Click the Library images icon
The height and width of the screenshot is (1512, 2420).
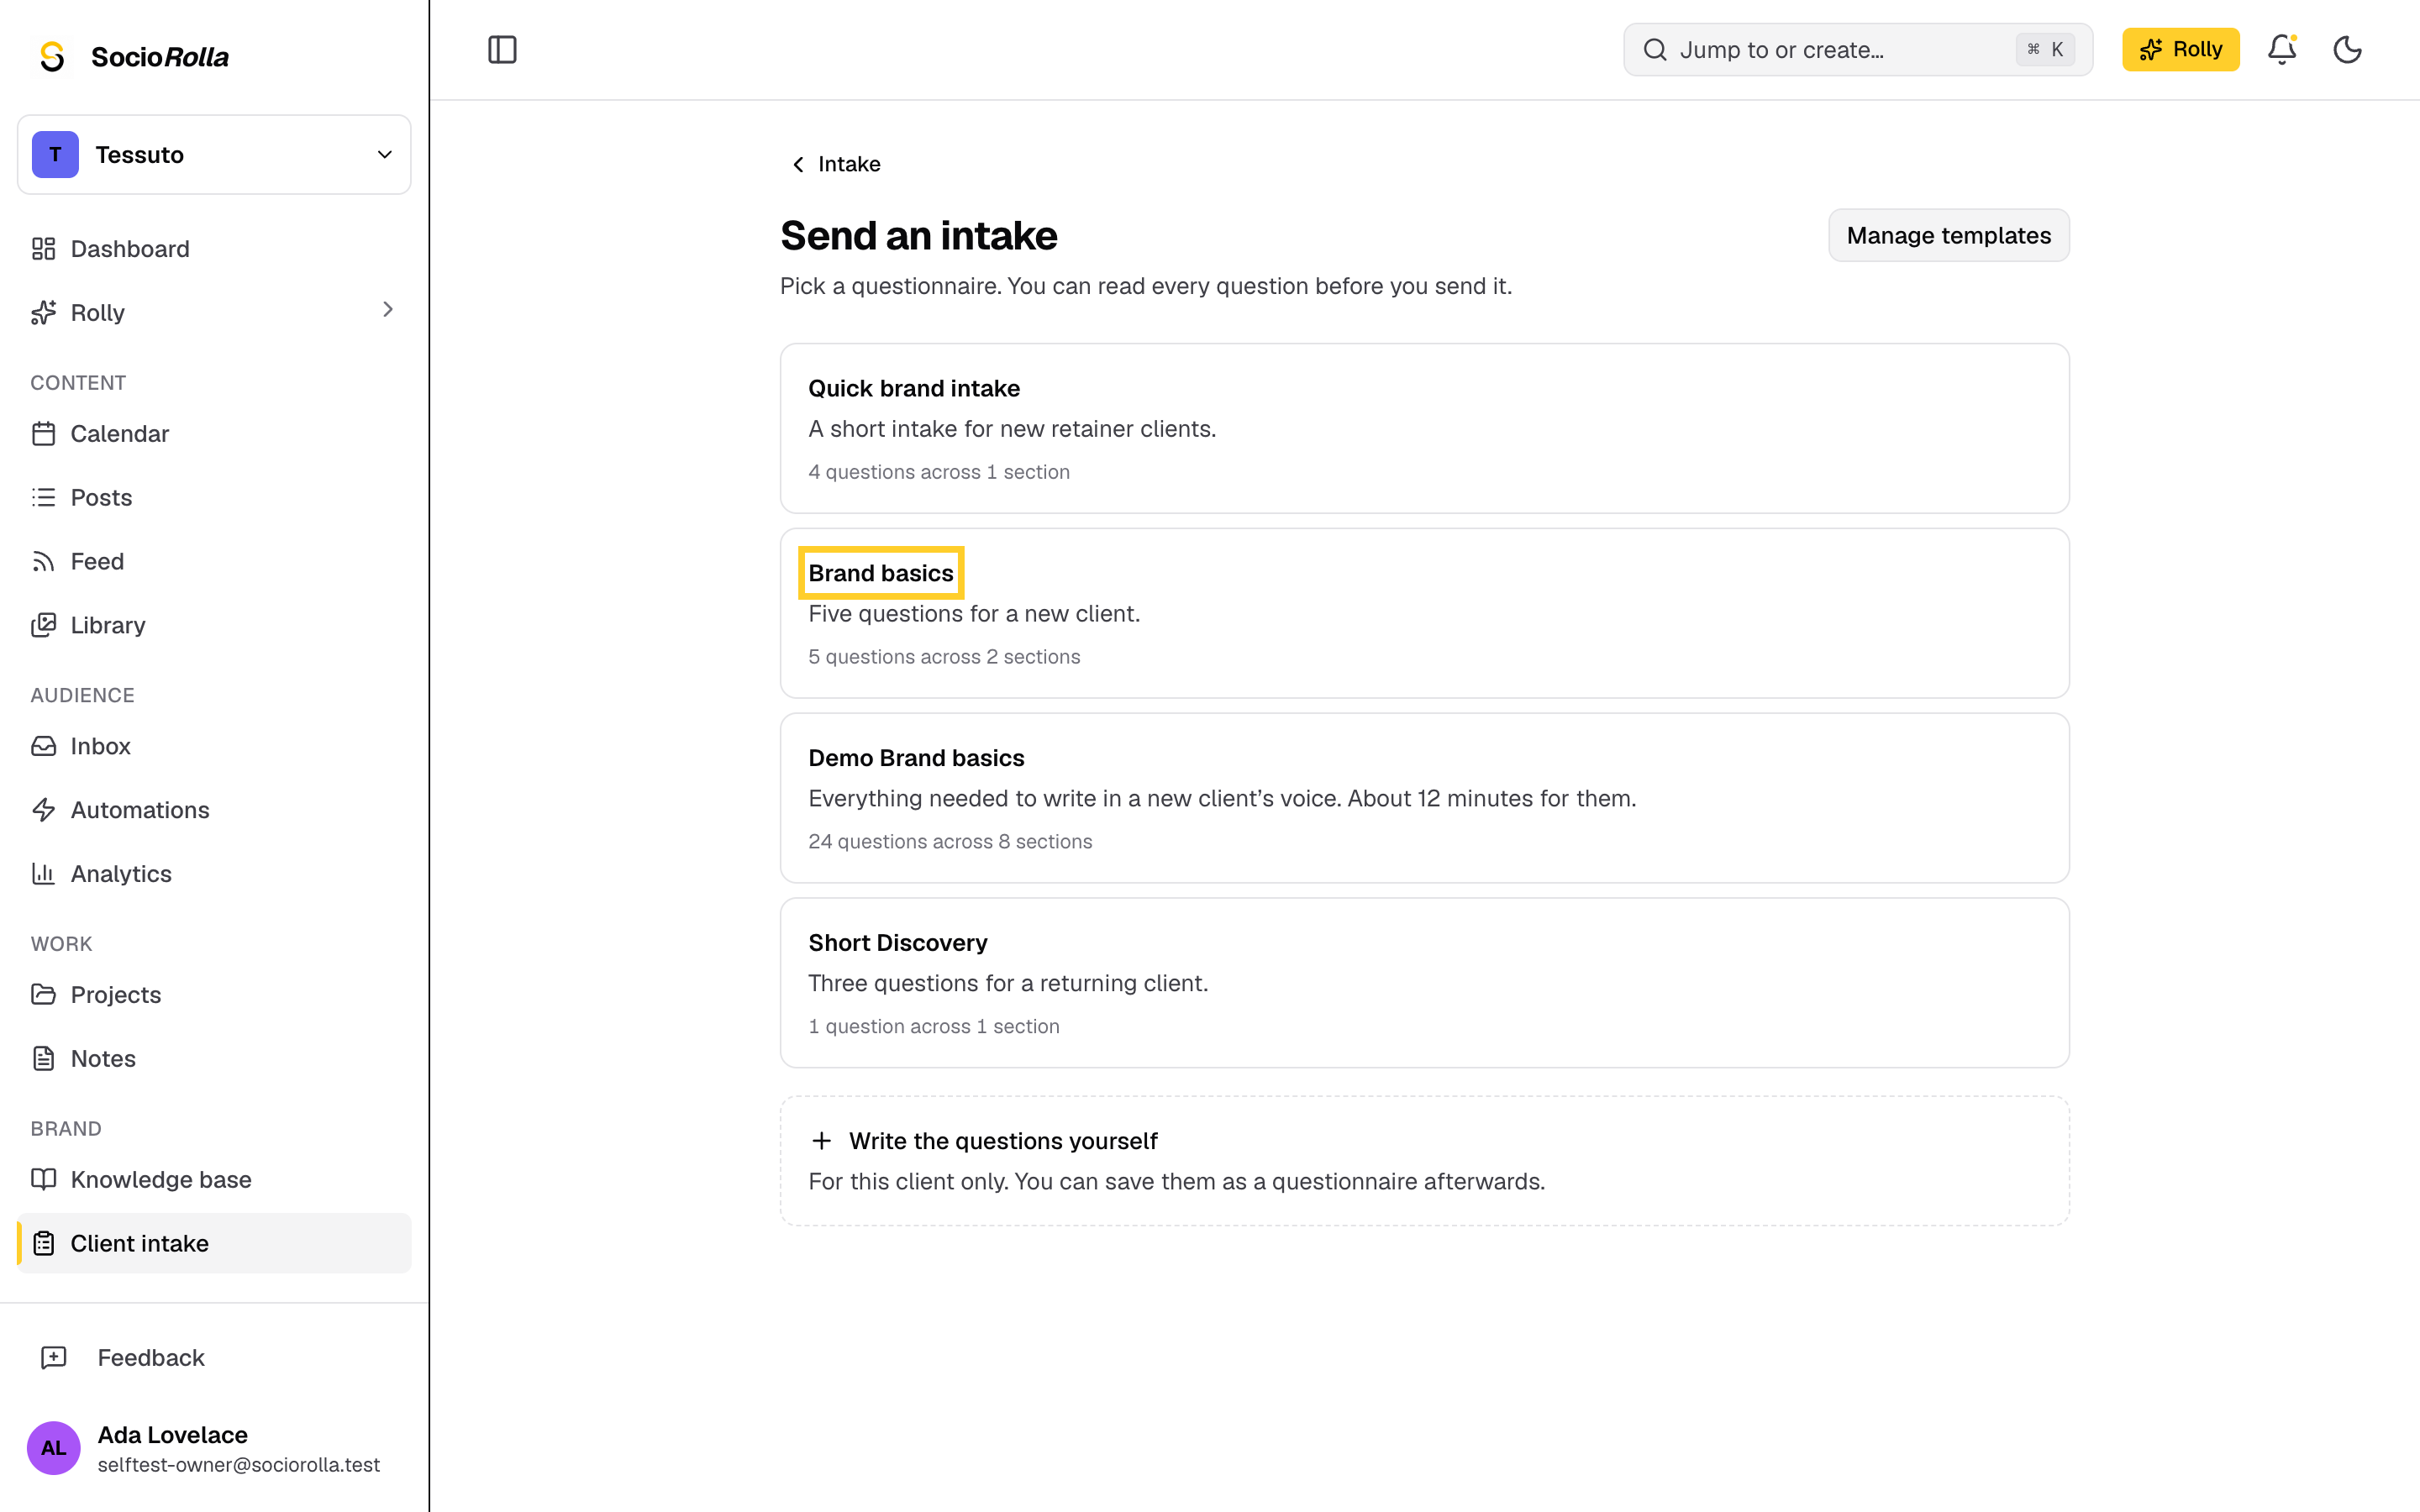point(43,625)
